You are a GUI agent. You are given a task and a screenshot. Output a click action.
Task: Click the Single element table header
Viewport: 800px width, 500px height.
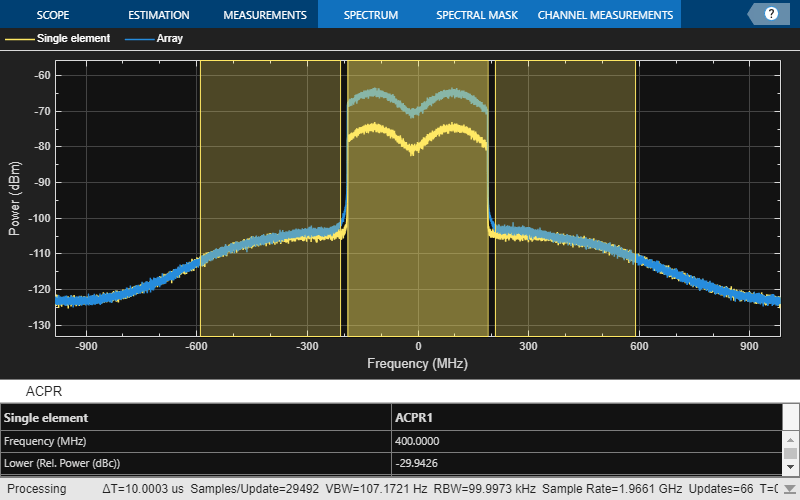point(196,417)
